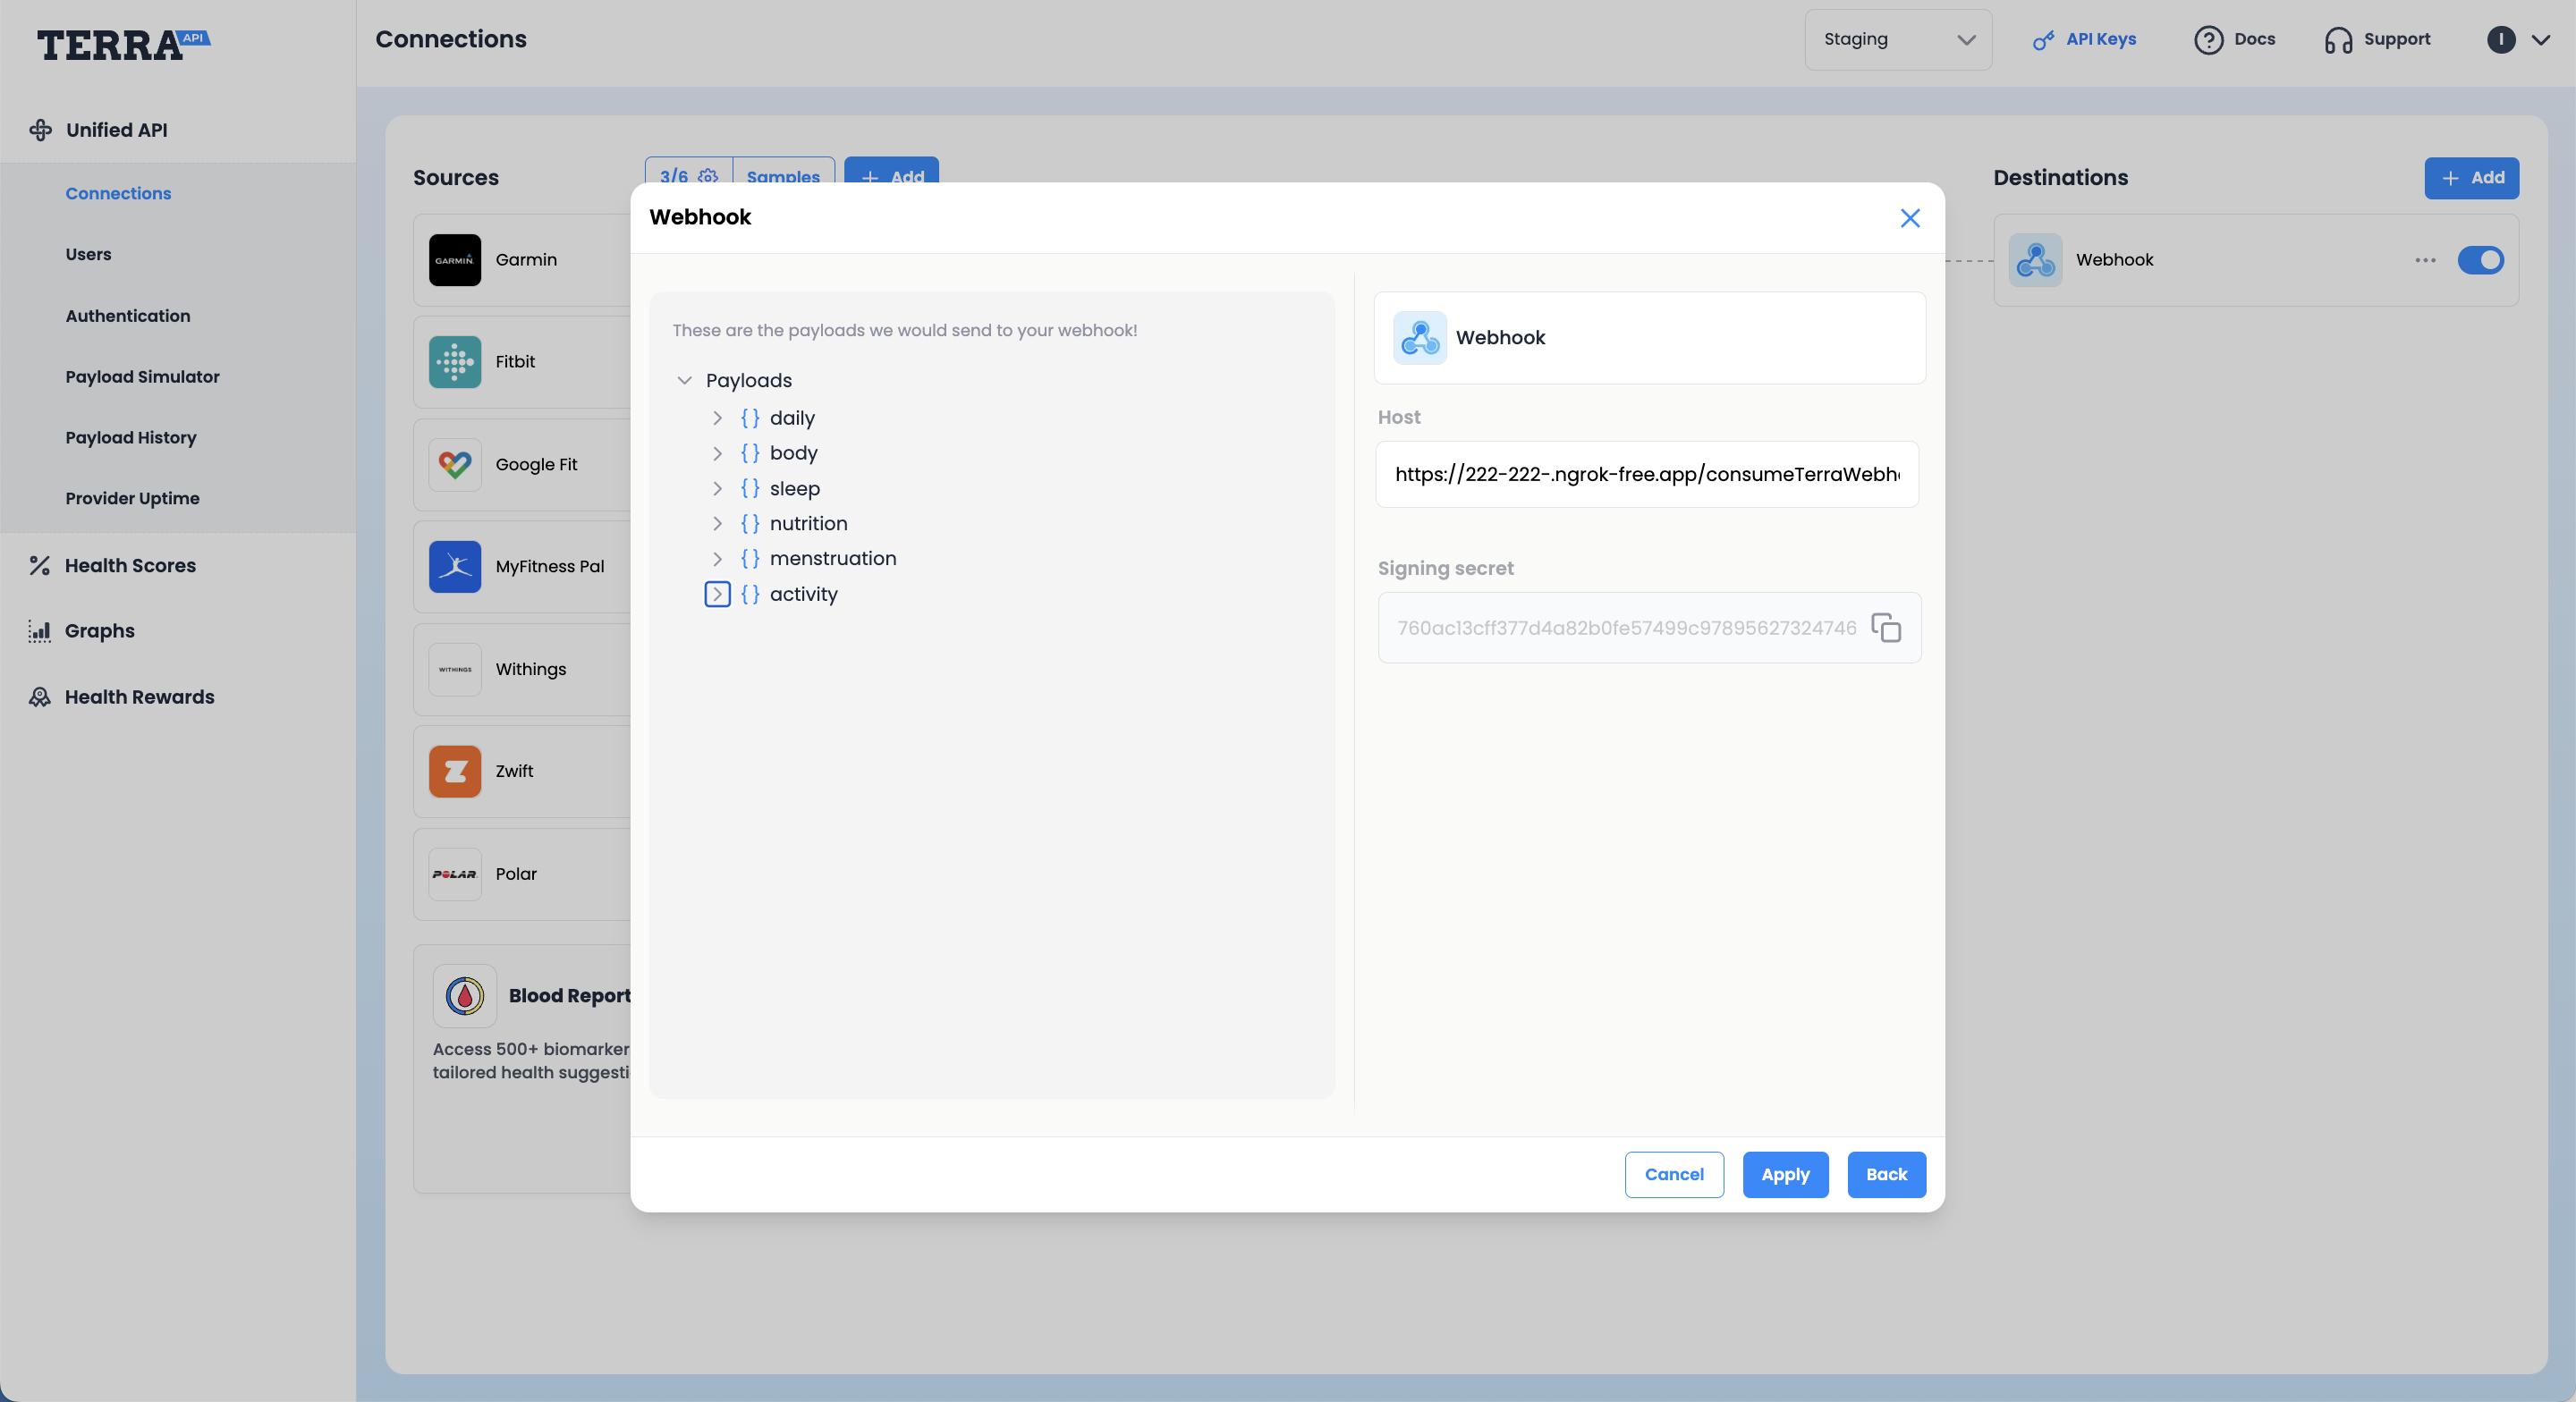Expand the daily payload node
Screen dimensions: 2576x1402
click(717, 418)
